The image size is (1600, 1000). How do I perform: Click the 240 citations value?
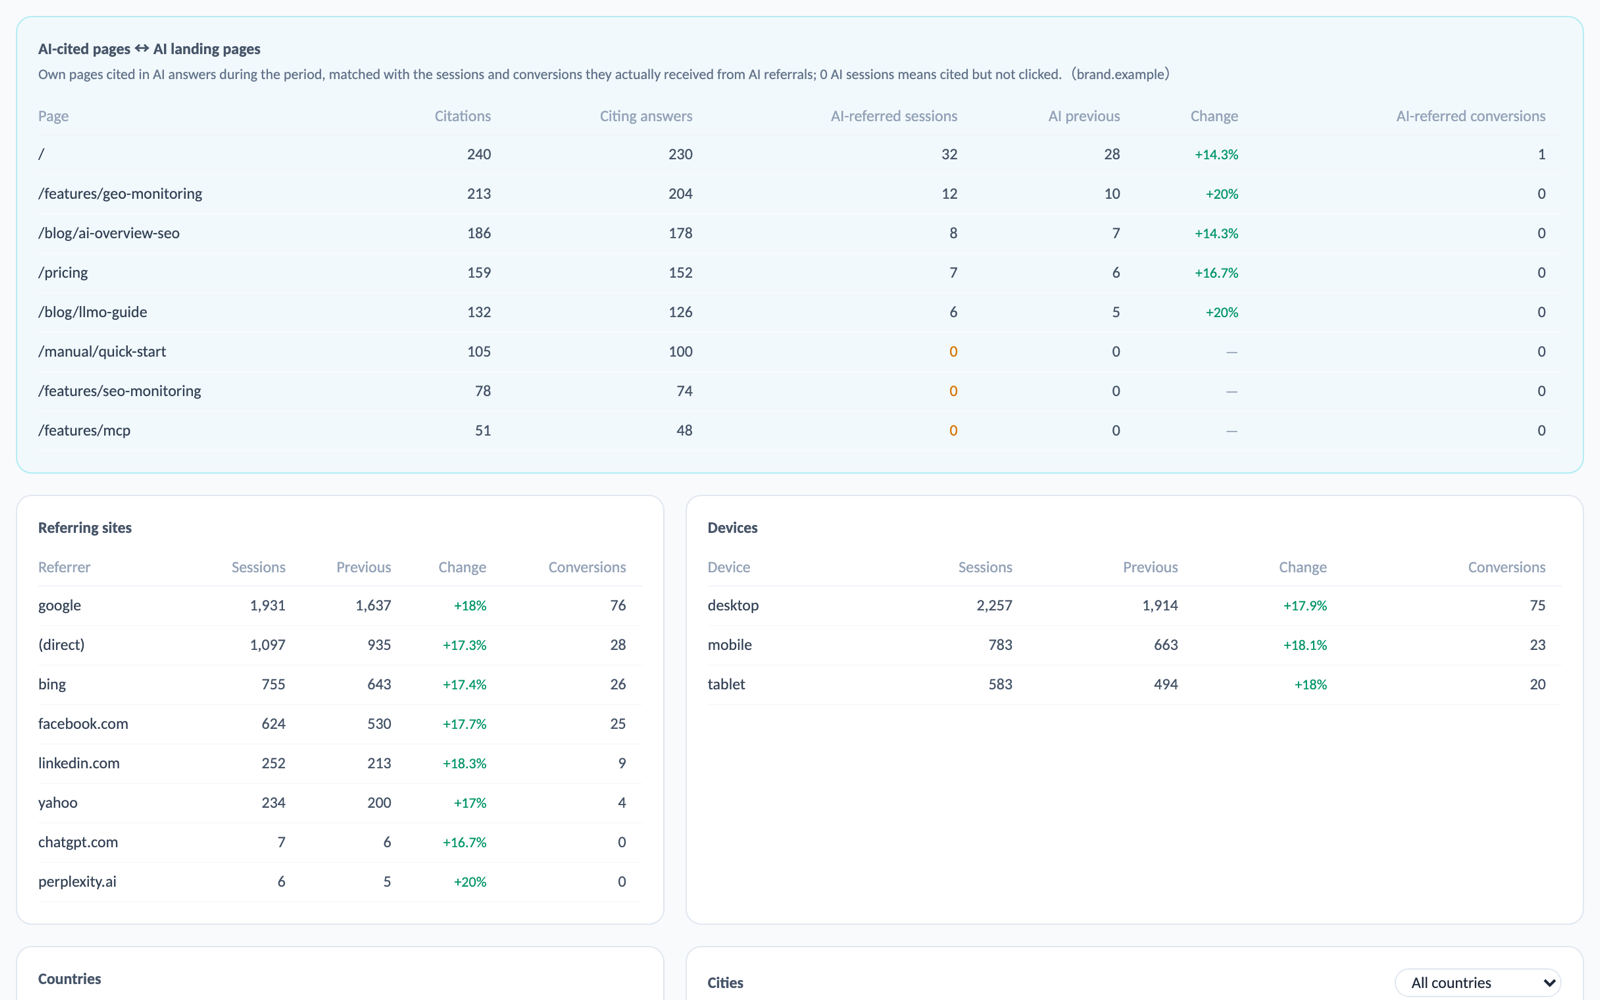(479, 155)
